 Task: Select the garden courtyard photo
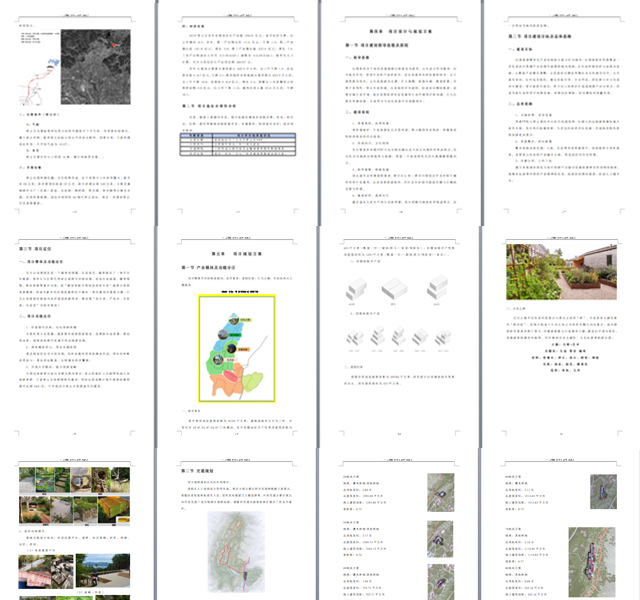click(562, 272)
